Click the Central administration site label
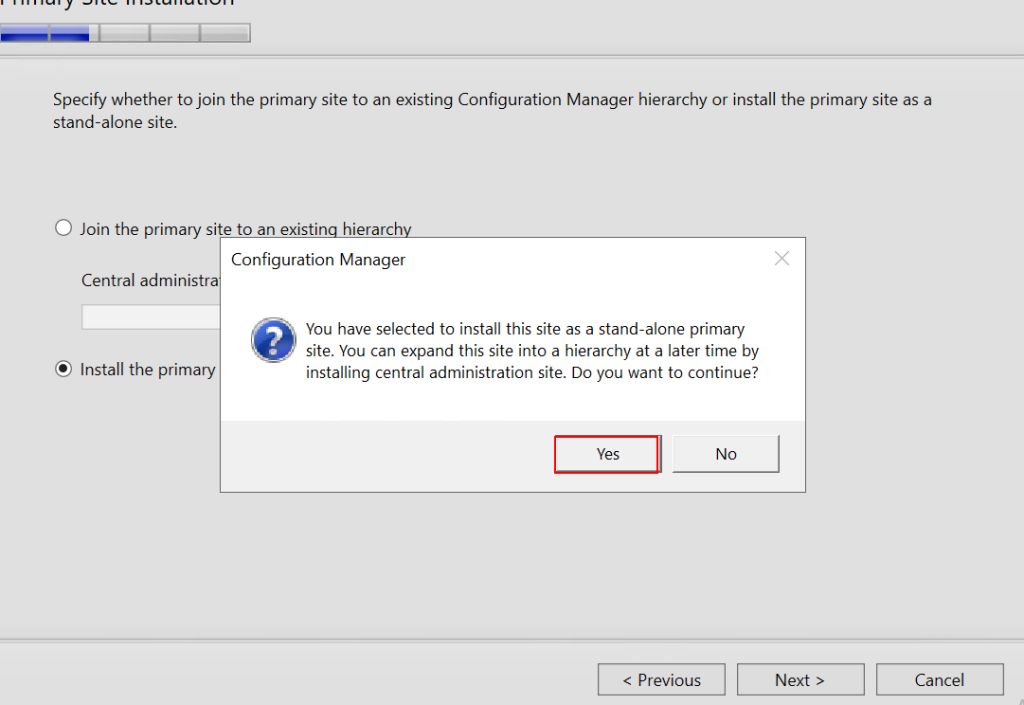Screen dimensions: 1024x705 [x=150, y=281]
